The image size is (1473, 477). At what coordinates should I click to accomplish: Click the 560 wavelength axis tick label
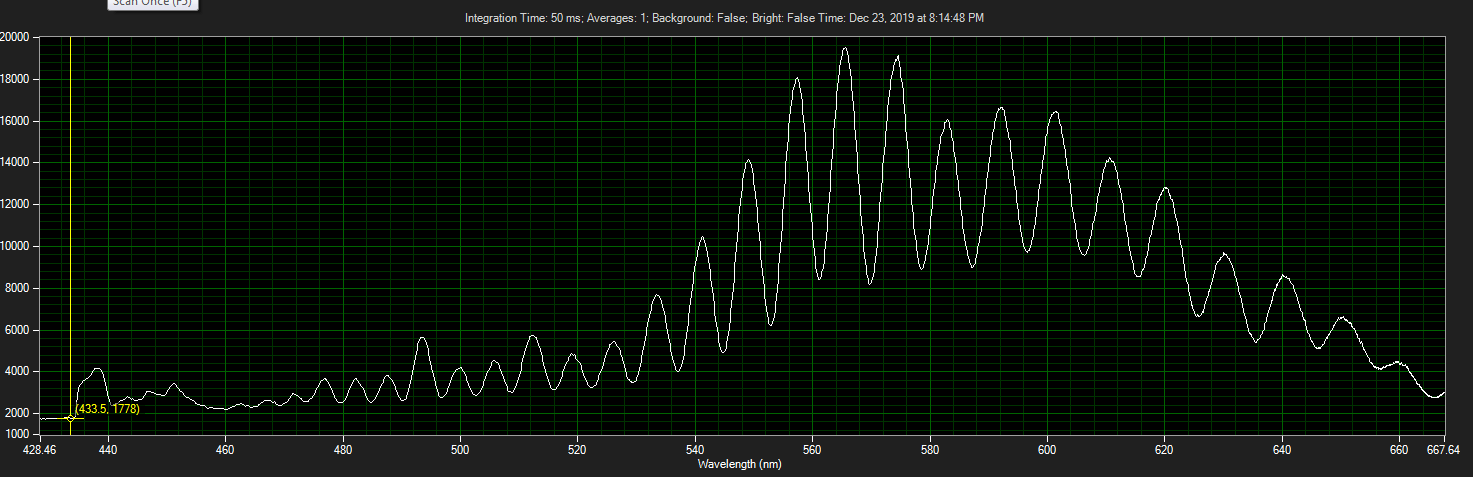pyautogui.click(x=812, y=451)
